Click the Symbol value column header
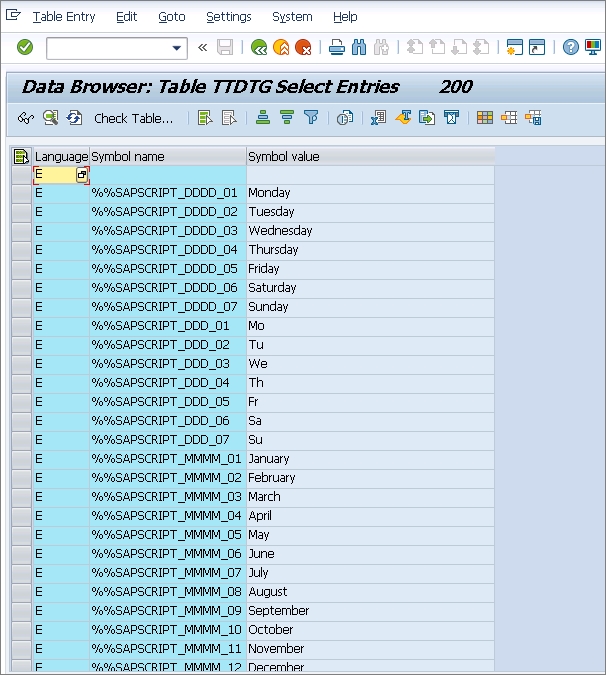The width and height of the screenshot is (606, 675). (x=371, y=156)
